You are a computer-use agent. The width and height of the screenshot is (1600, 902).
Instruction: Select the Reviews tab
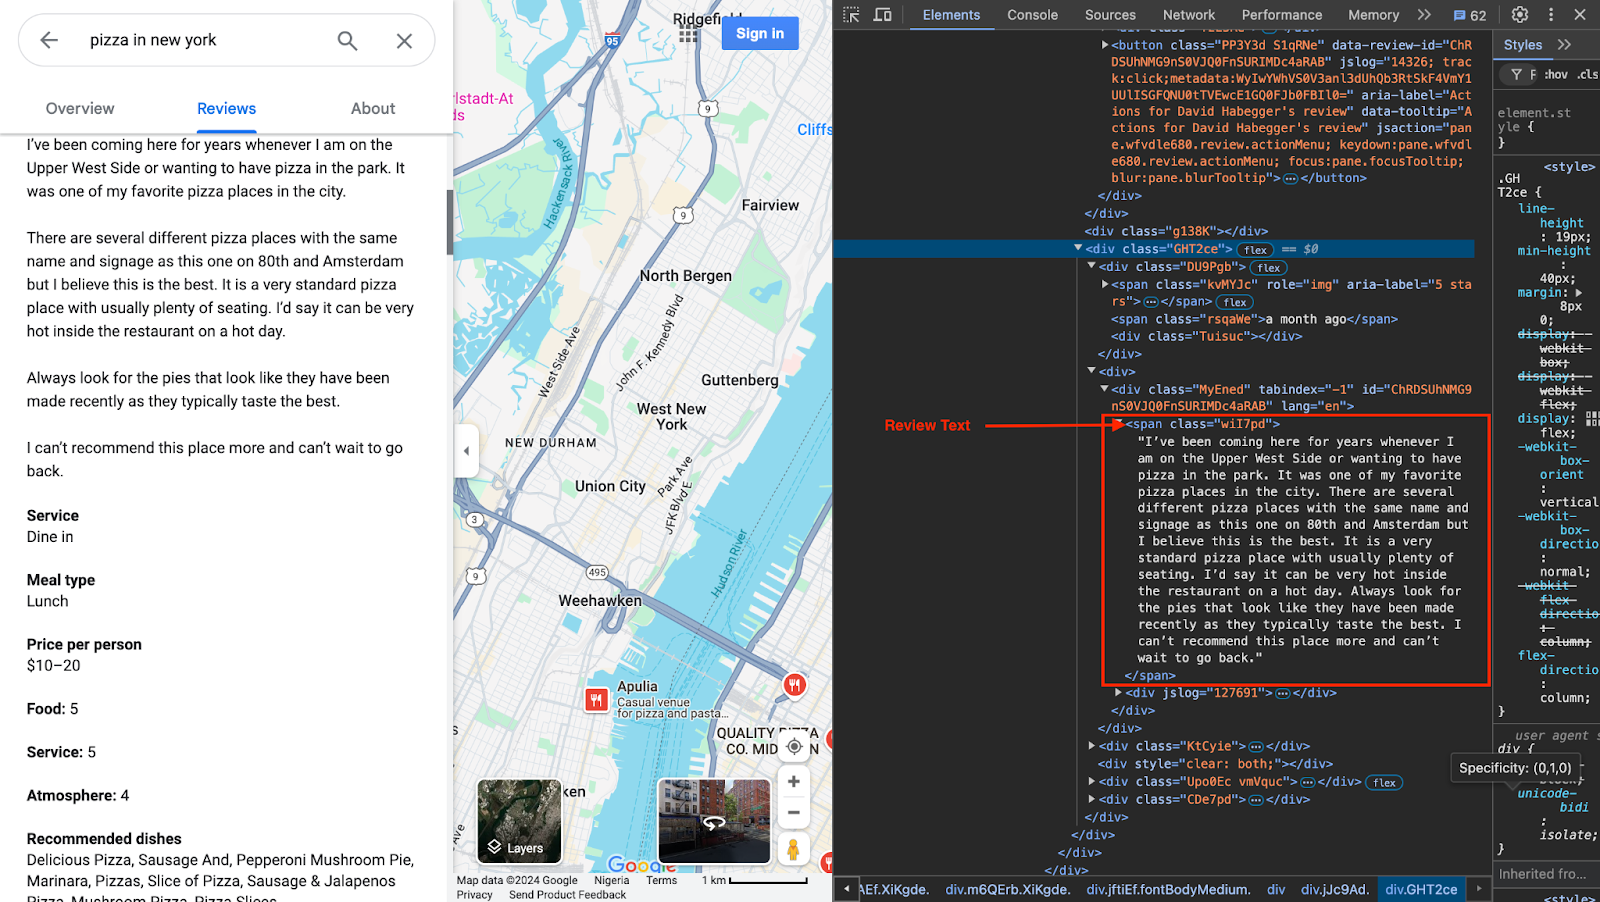(x=226, y=108)
